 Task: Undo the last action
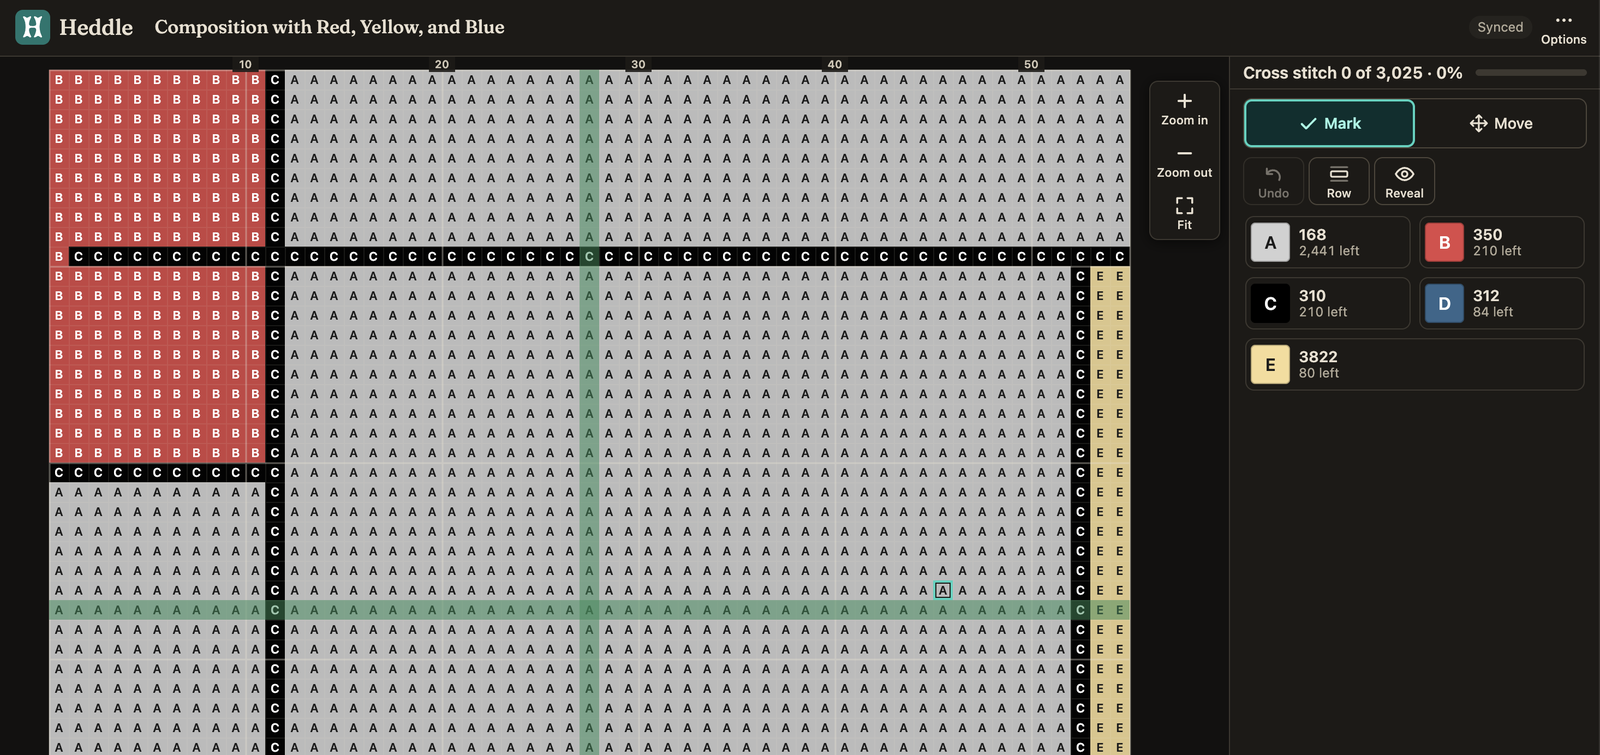[1273, 181]
